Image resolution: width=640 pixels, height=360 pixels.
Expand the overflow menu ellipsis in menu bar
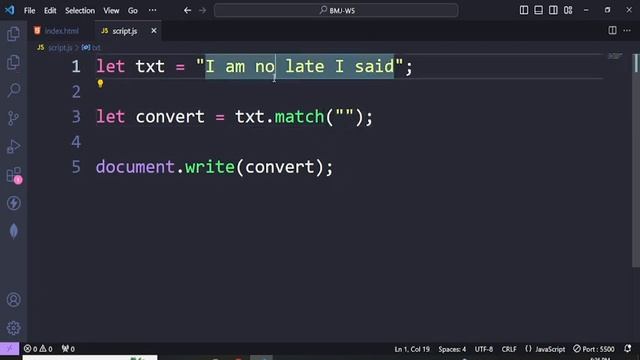click(x=152, y=11)
